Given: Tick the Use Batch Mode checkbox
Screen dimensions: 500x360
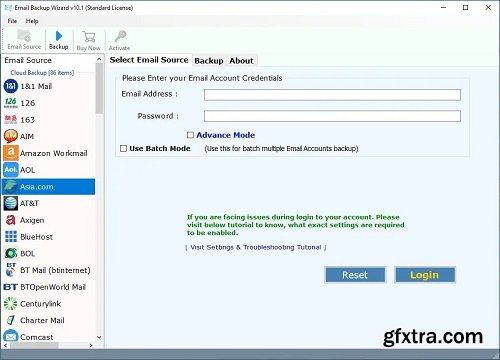Looking at the screenshot, I should [123, 148].
